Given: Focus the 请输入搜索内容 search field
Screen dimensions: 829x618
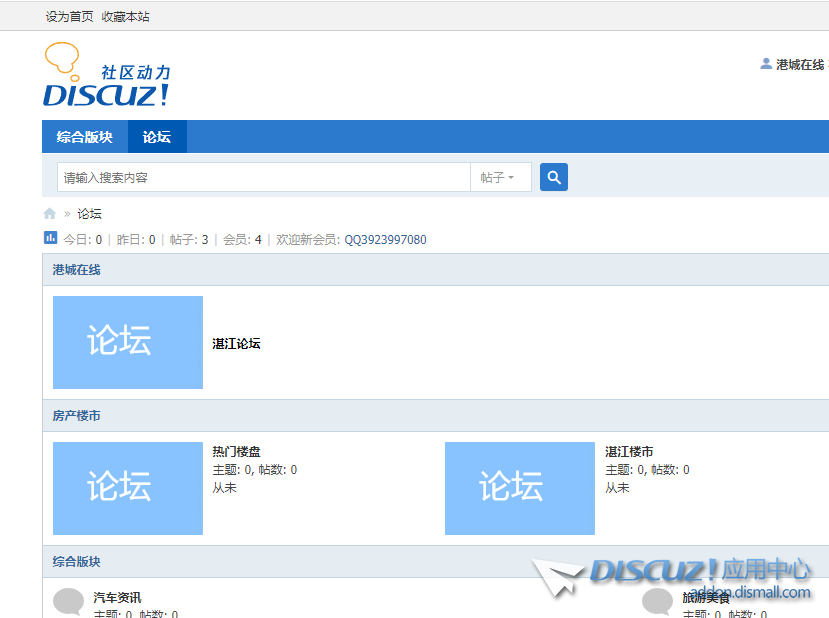Looking at the screenshot, I should click(x=263, y=177).
